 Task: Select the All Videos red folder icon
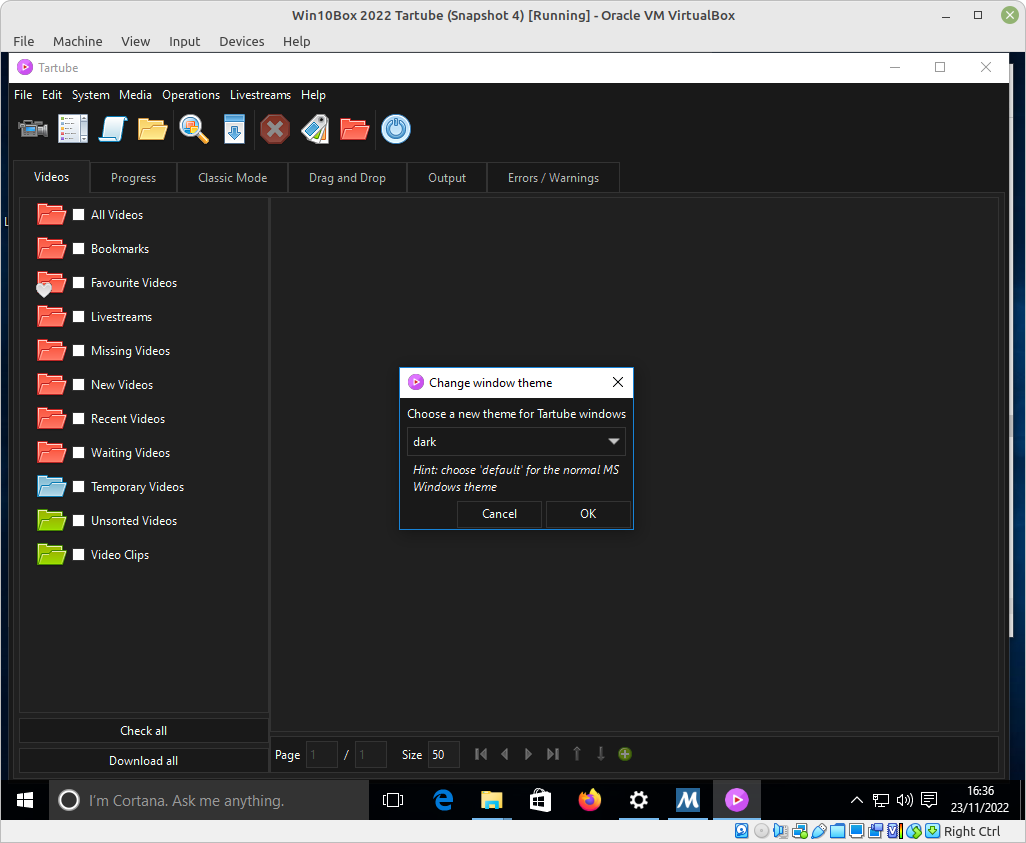click(x=52, y=215)
